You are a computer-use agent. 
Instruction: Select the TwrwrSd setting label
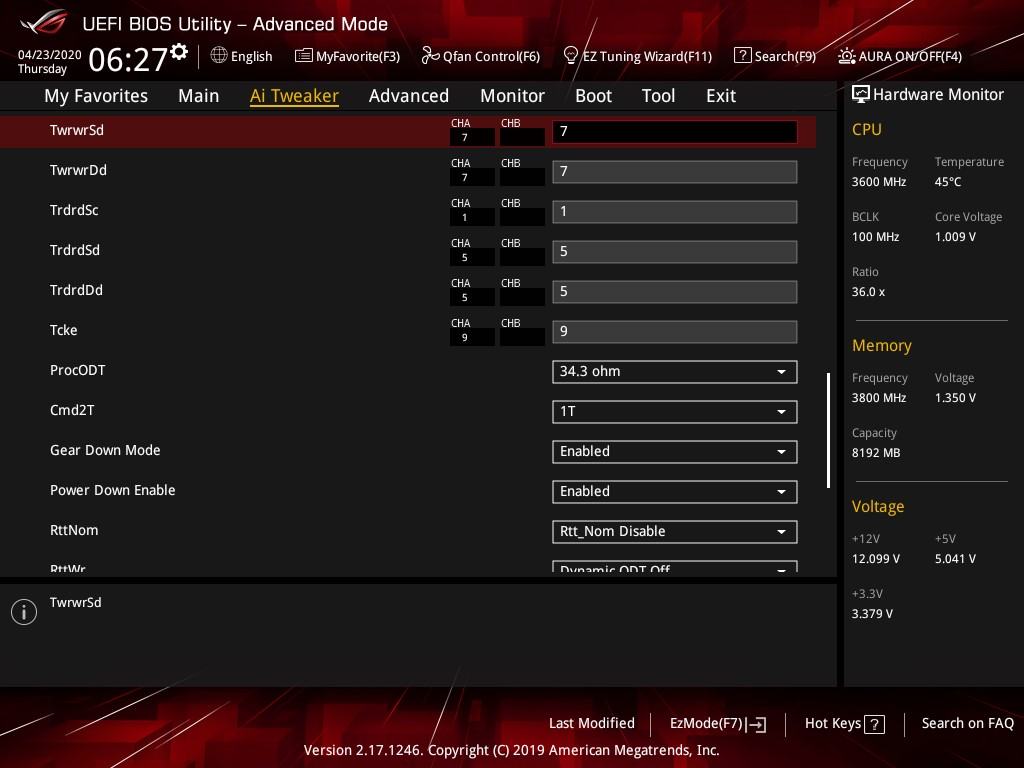click(x=76, y=130)
